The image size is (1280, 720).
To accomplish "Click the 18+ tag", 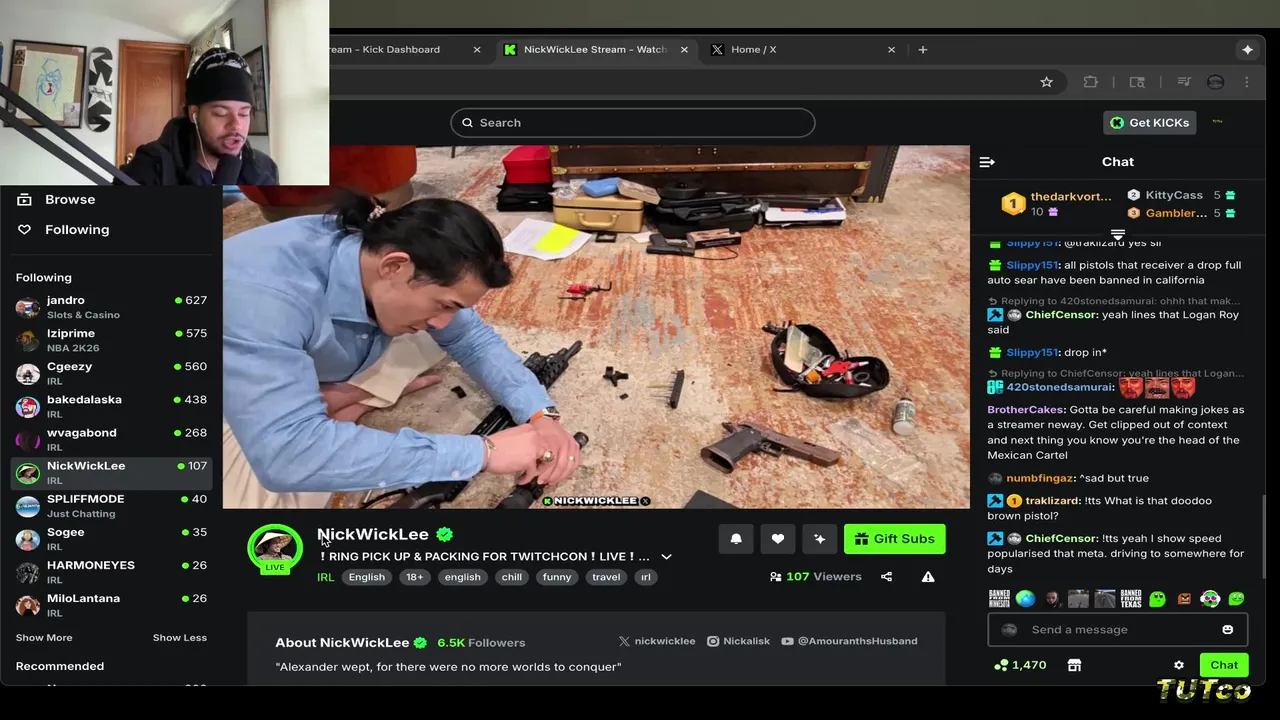I will pyautogui.click(x=414, y=577).
